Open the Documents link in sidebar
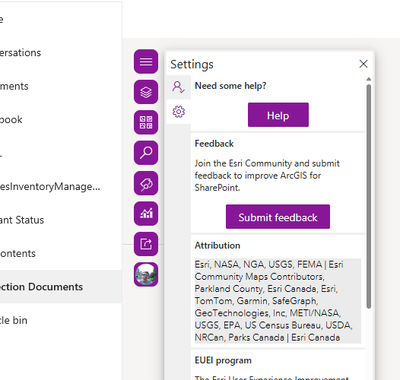The width and height of the screenshot is (400, 380). 14,86
